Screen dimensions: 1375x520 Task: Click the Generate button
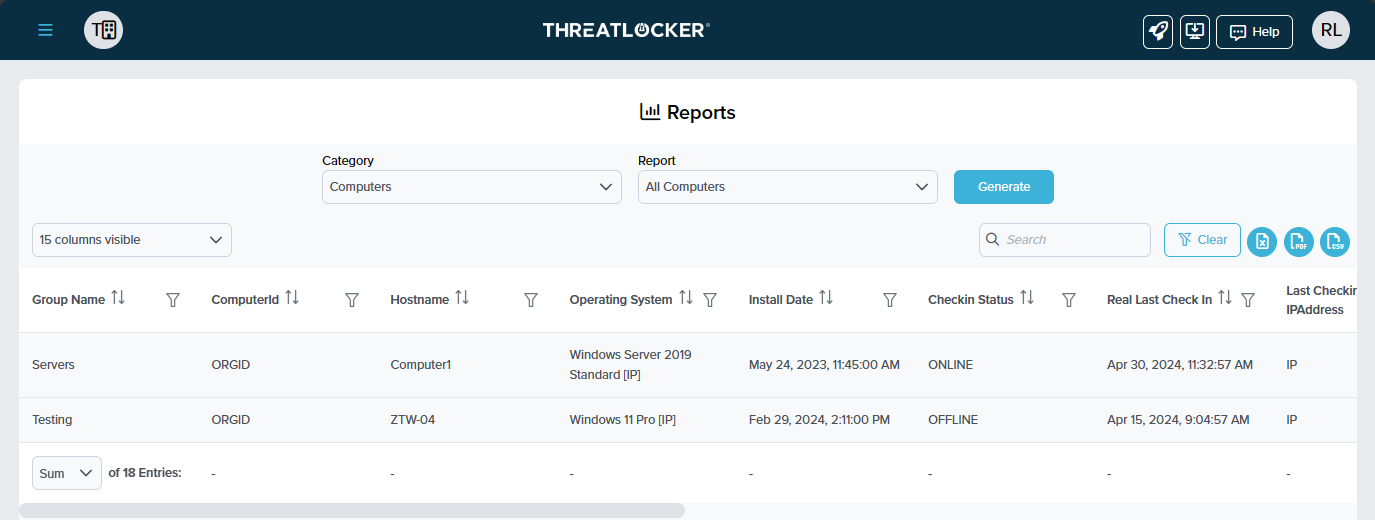tap(1004, 187)
